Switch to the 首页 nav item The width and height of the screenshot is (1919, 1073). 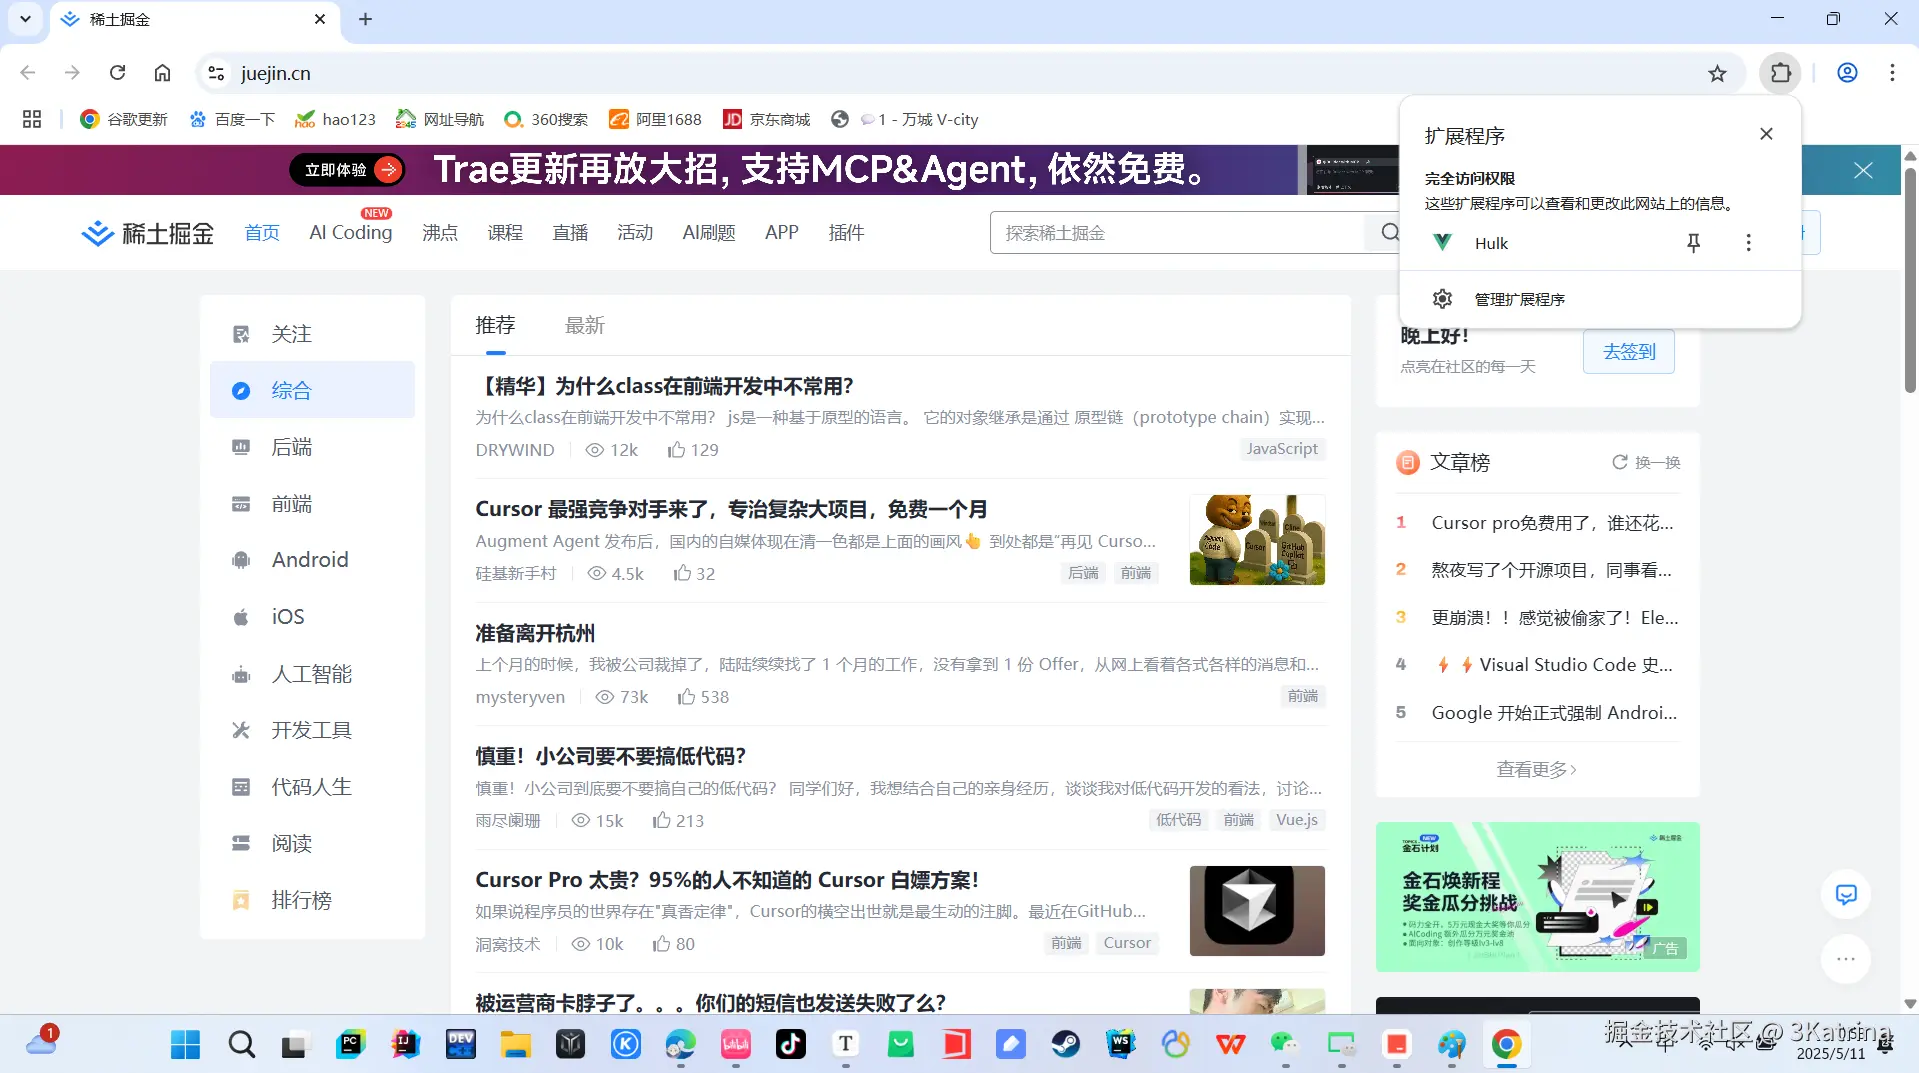[x=262, y=233]
